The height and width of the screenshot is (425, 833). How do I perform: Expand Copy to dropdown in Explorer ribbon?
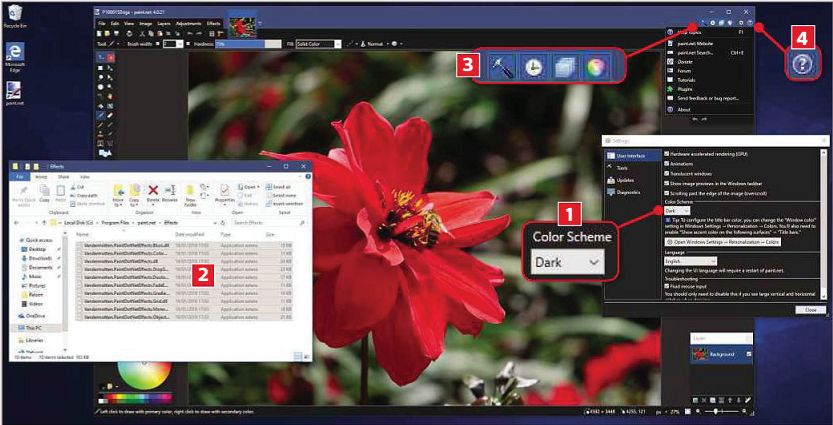(x=135, y=194)
